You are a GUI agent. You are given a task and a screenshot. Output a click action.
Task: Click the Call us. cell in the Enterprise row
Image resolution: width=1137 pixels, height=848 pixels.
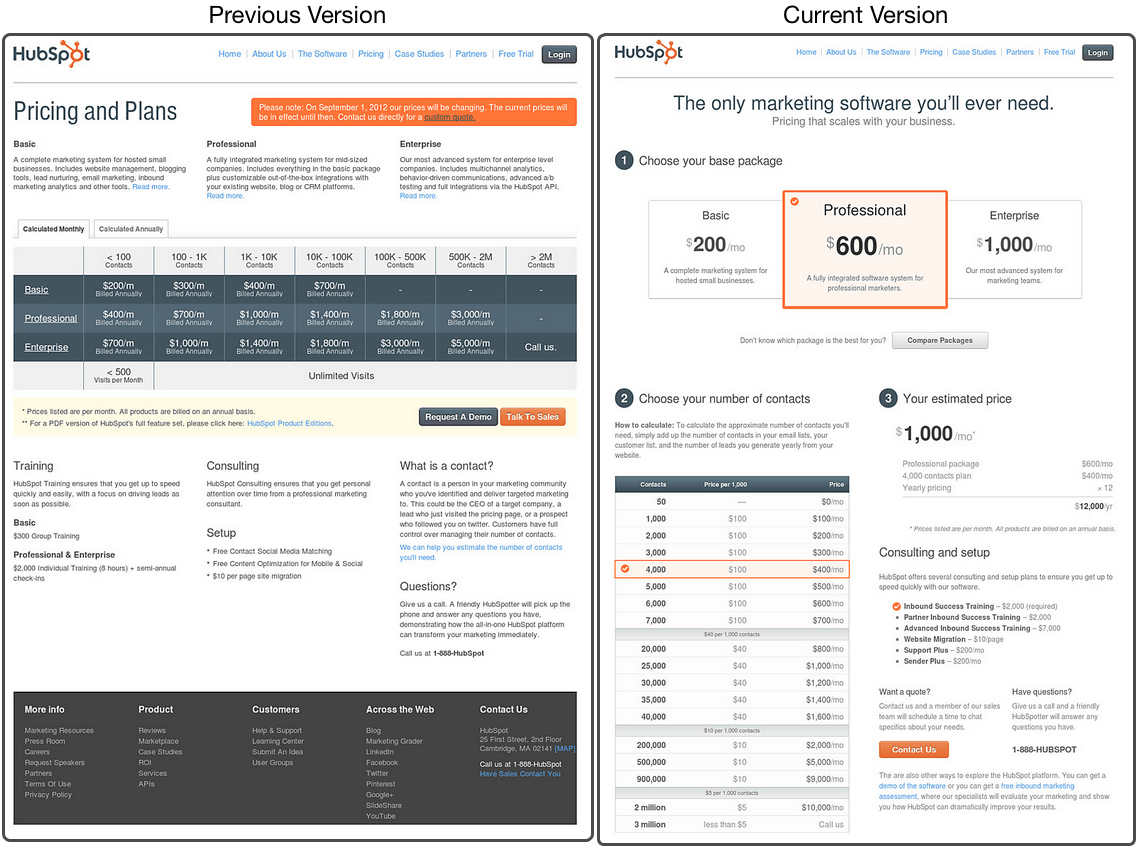(541, 347)
